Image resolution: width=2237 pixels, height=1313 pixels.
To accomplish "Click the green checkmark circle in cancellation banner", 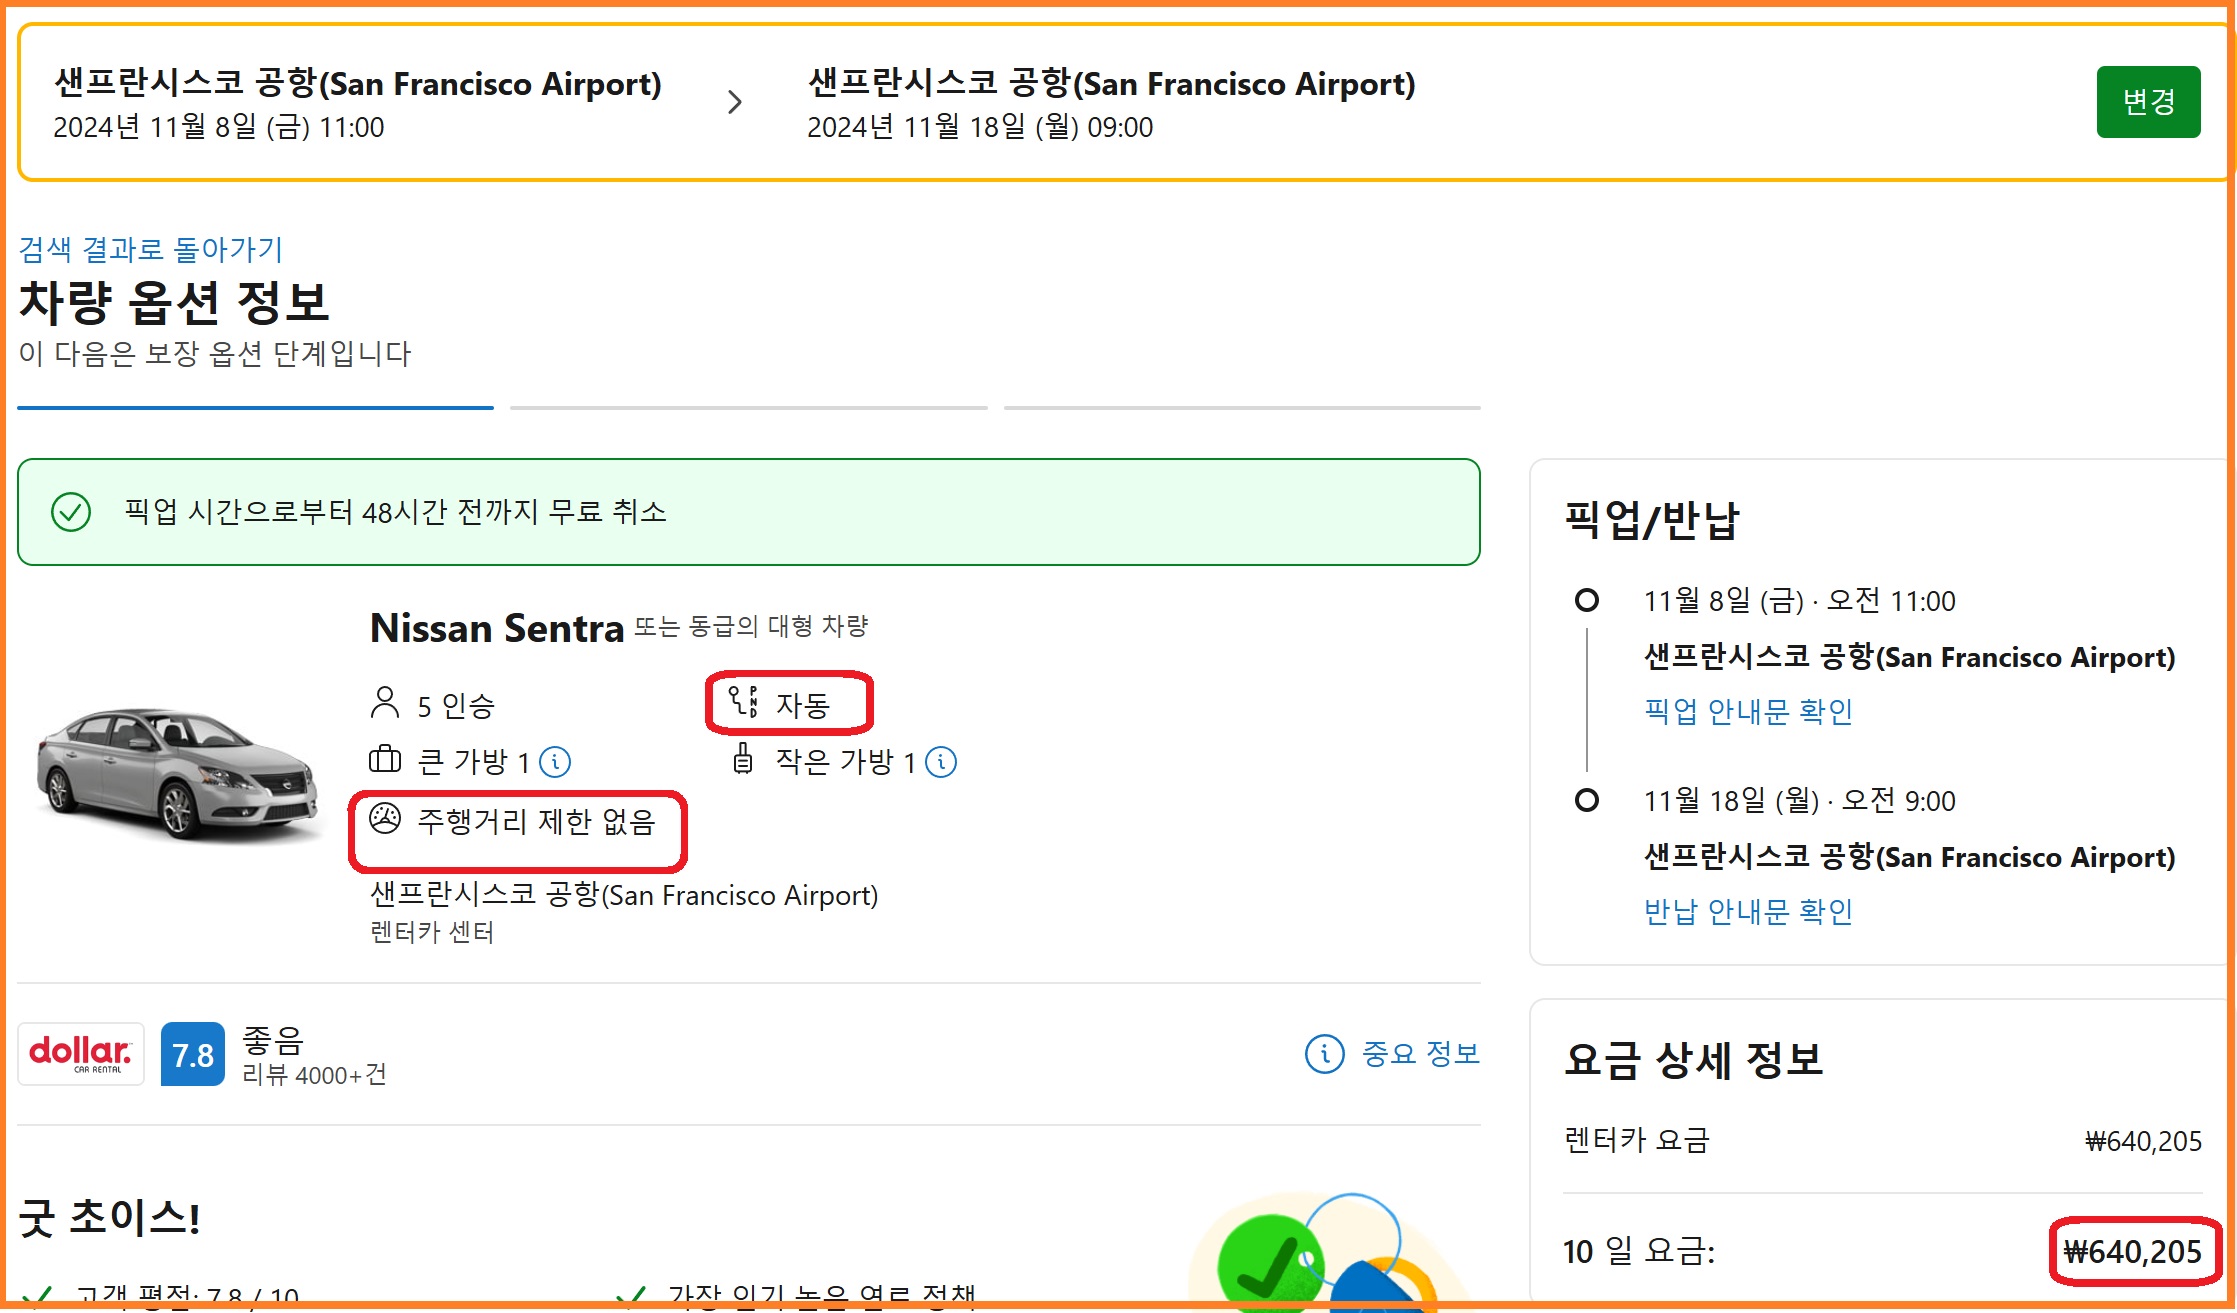I will 71,512.
